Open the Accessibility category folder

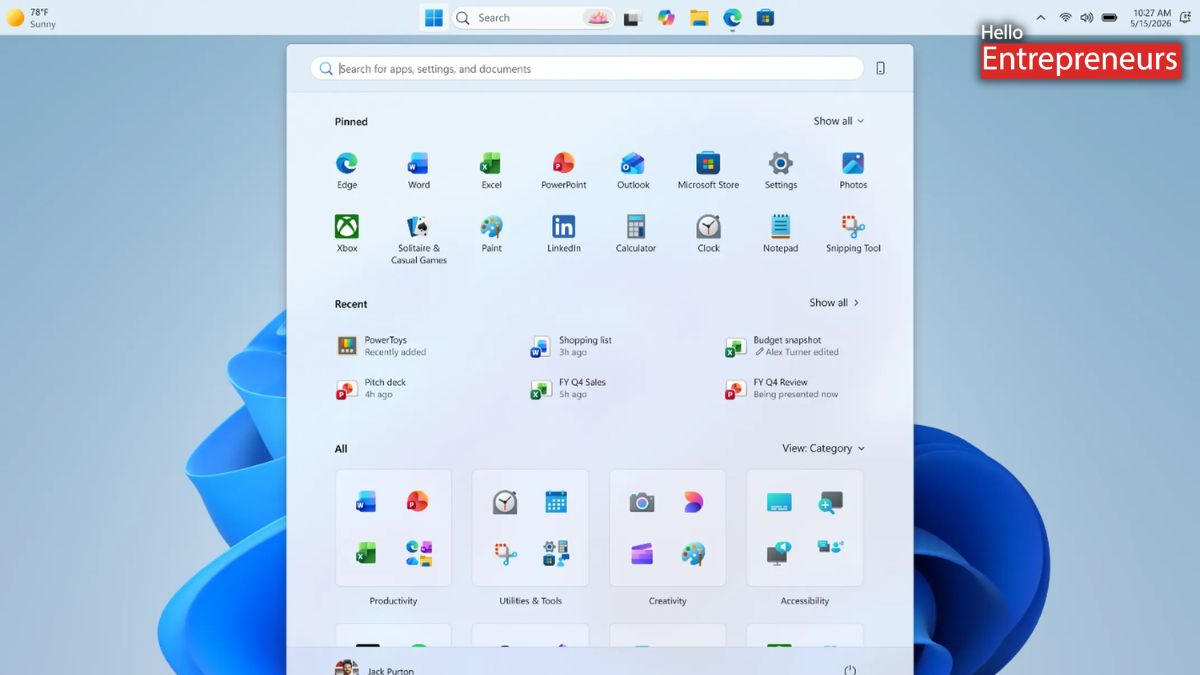click(x=804, y=528)
